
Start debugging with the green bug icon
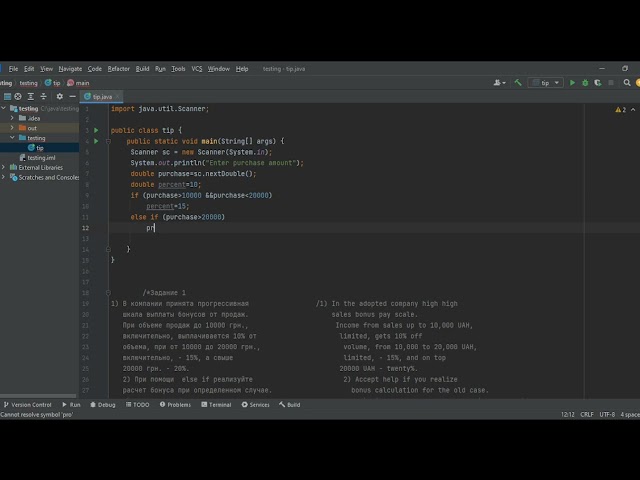tap(585, 83)
